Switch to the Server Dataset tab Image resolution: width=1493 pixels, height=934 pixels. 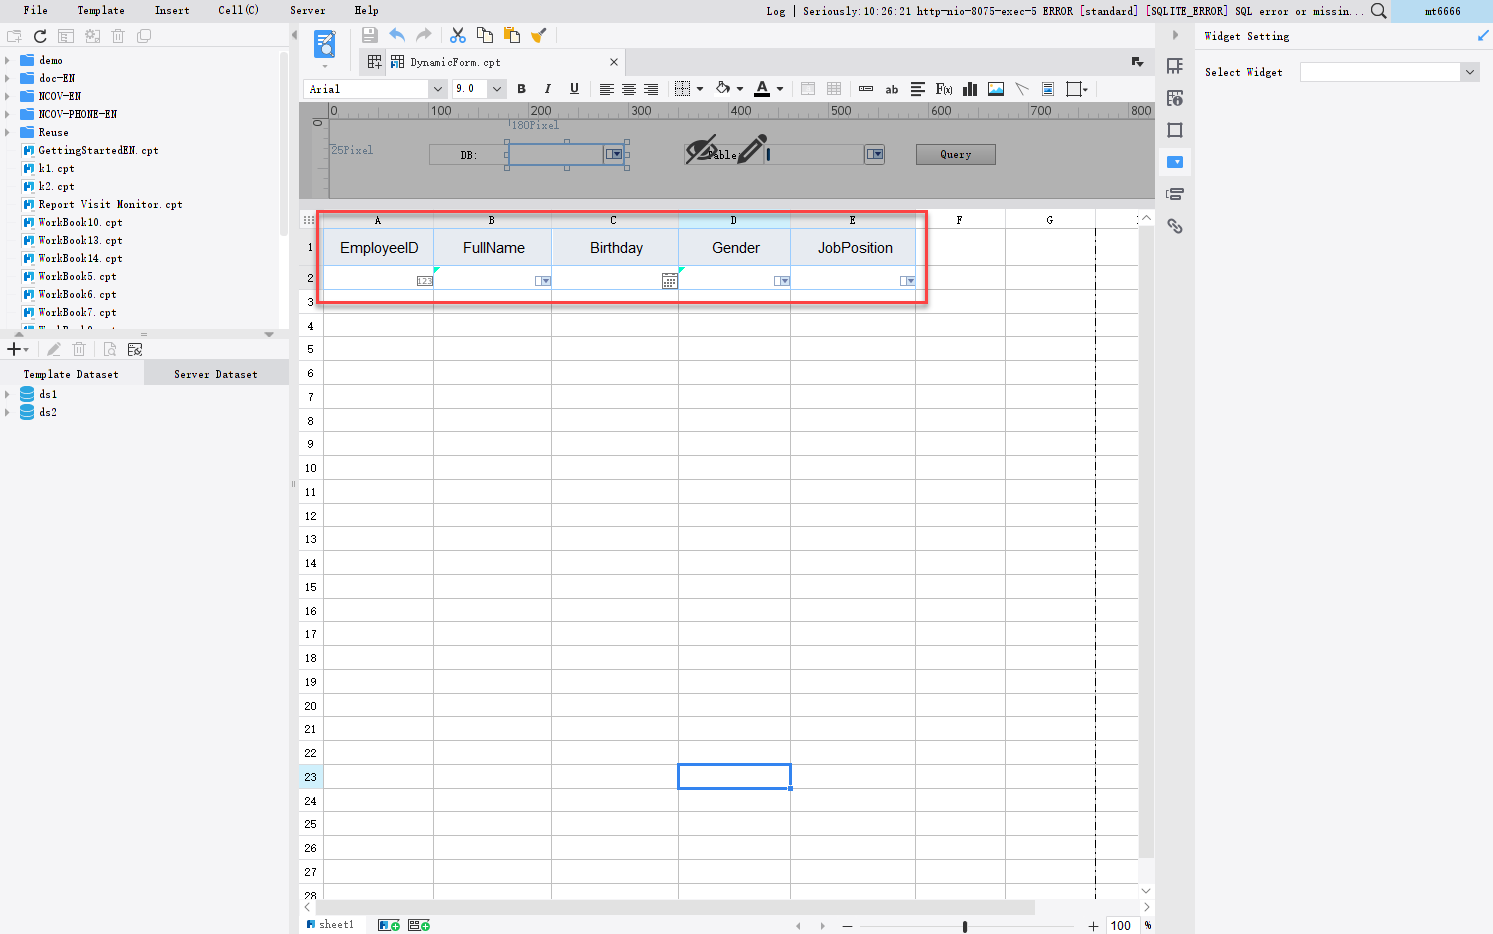[x=215, y=373]
